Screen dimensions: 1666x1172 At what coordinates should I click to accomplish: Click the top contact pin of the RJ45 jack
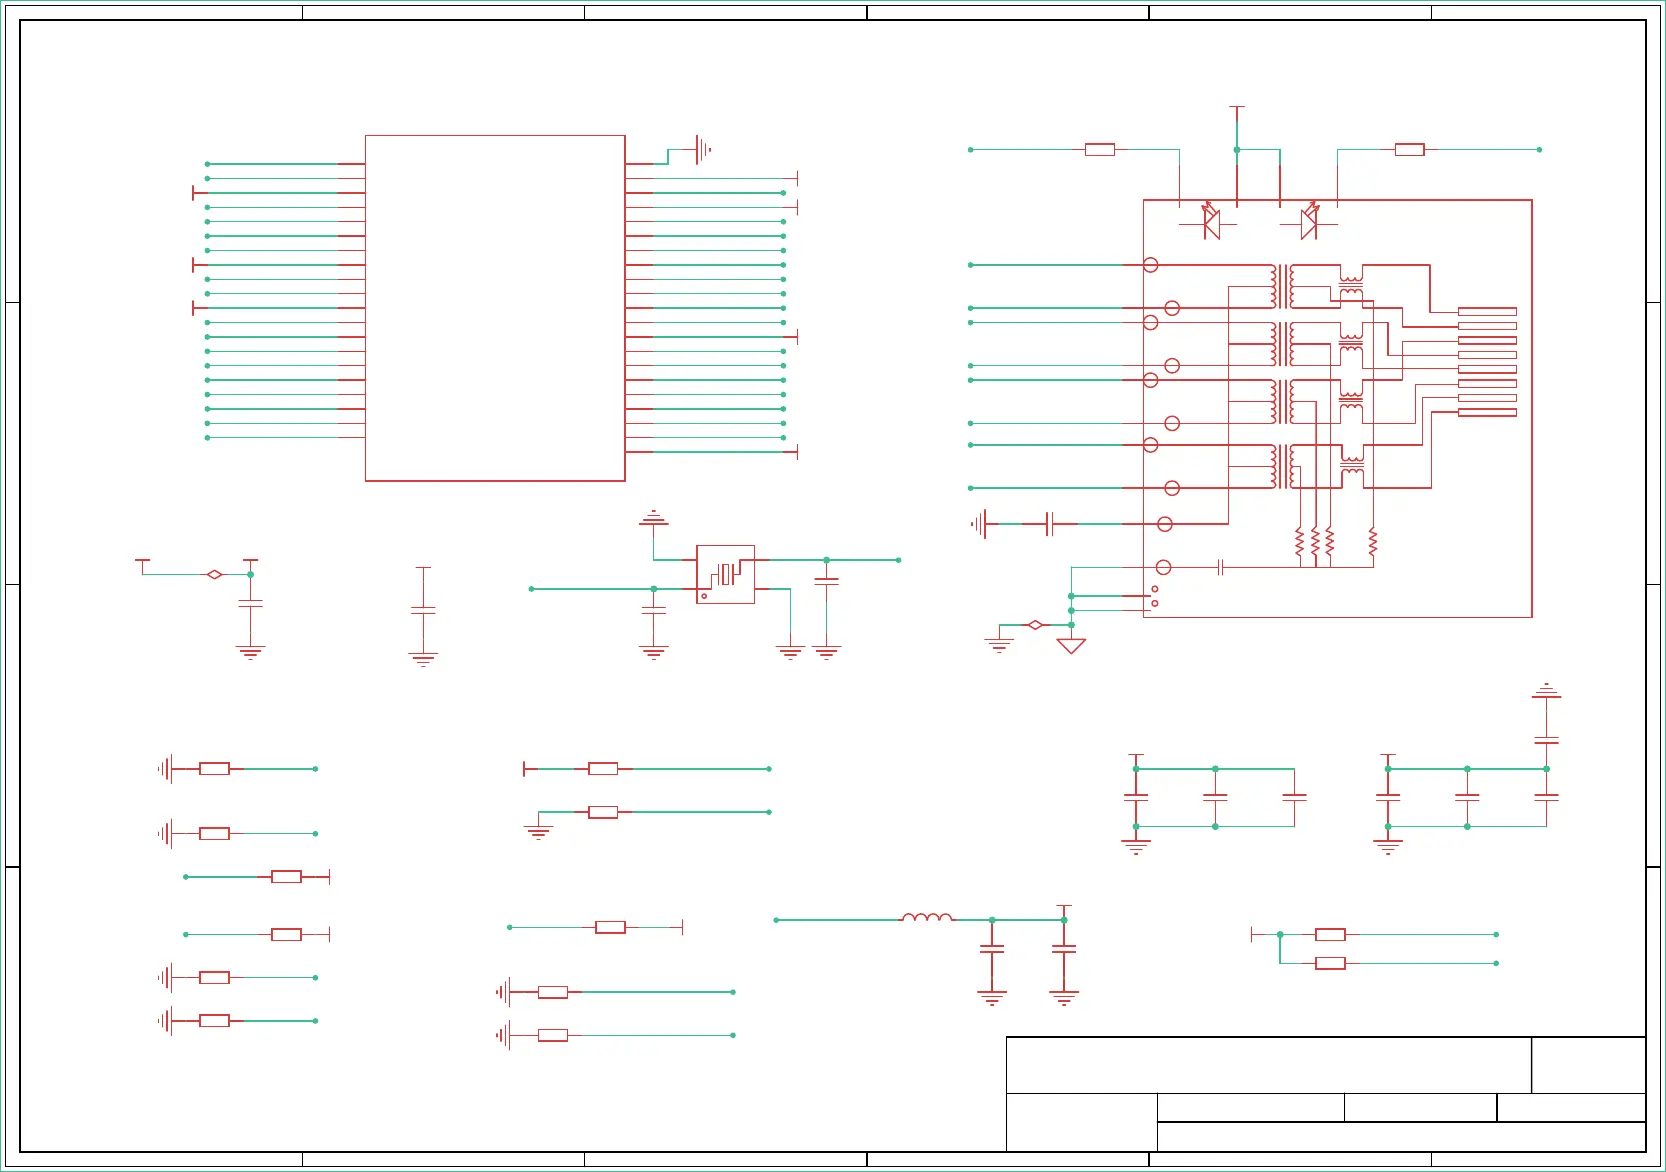click(x=1487, y=312)
